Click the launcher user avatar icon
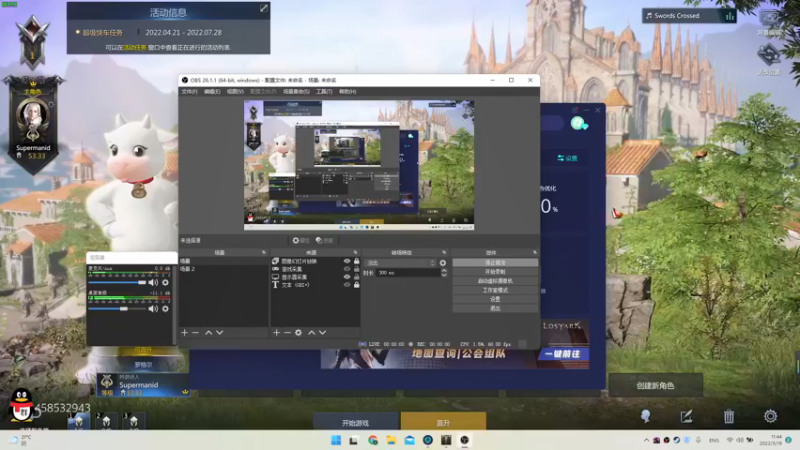 click(x=578, y=123)
